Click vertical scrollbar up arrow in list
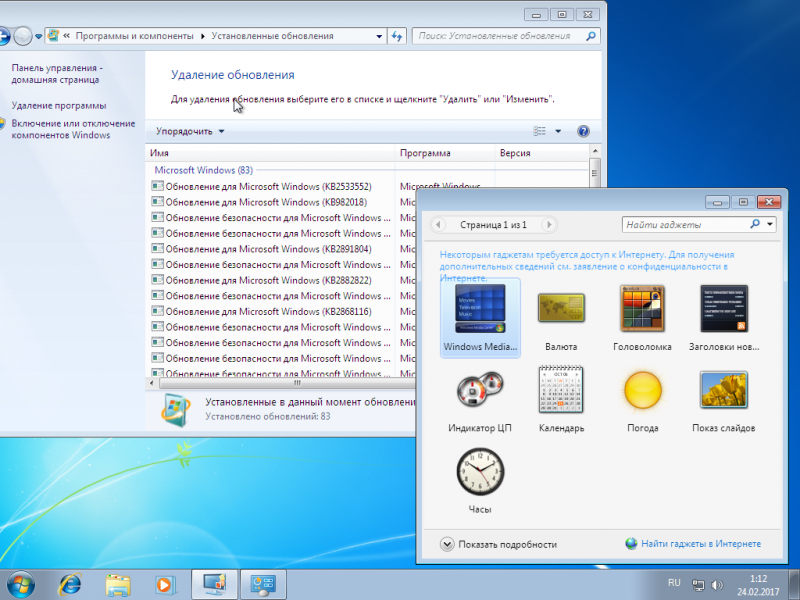The image size is (800, 600). [594, 151]
